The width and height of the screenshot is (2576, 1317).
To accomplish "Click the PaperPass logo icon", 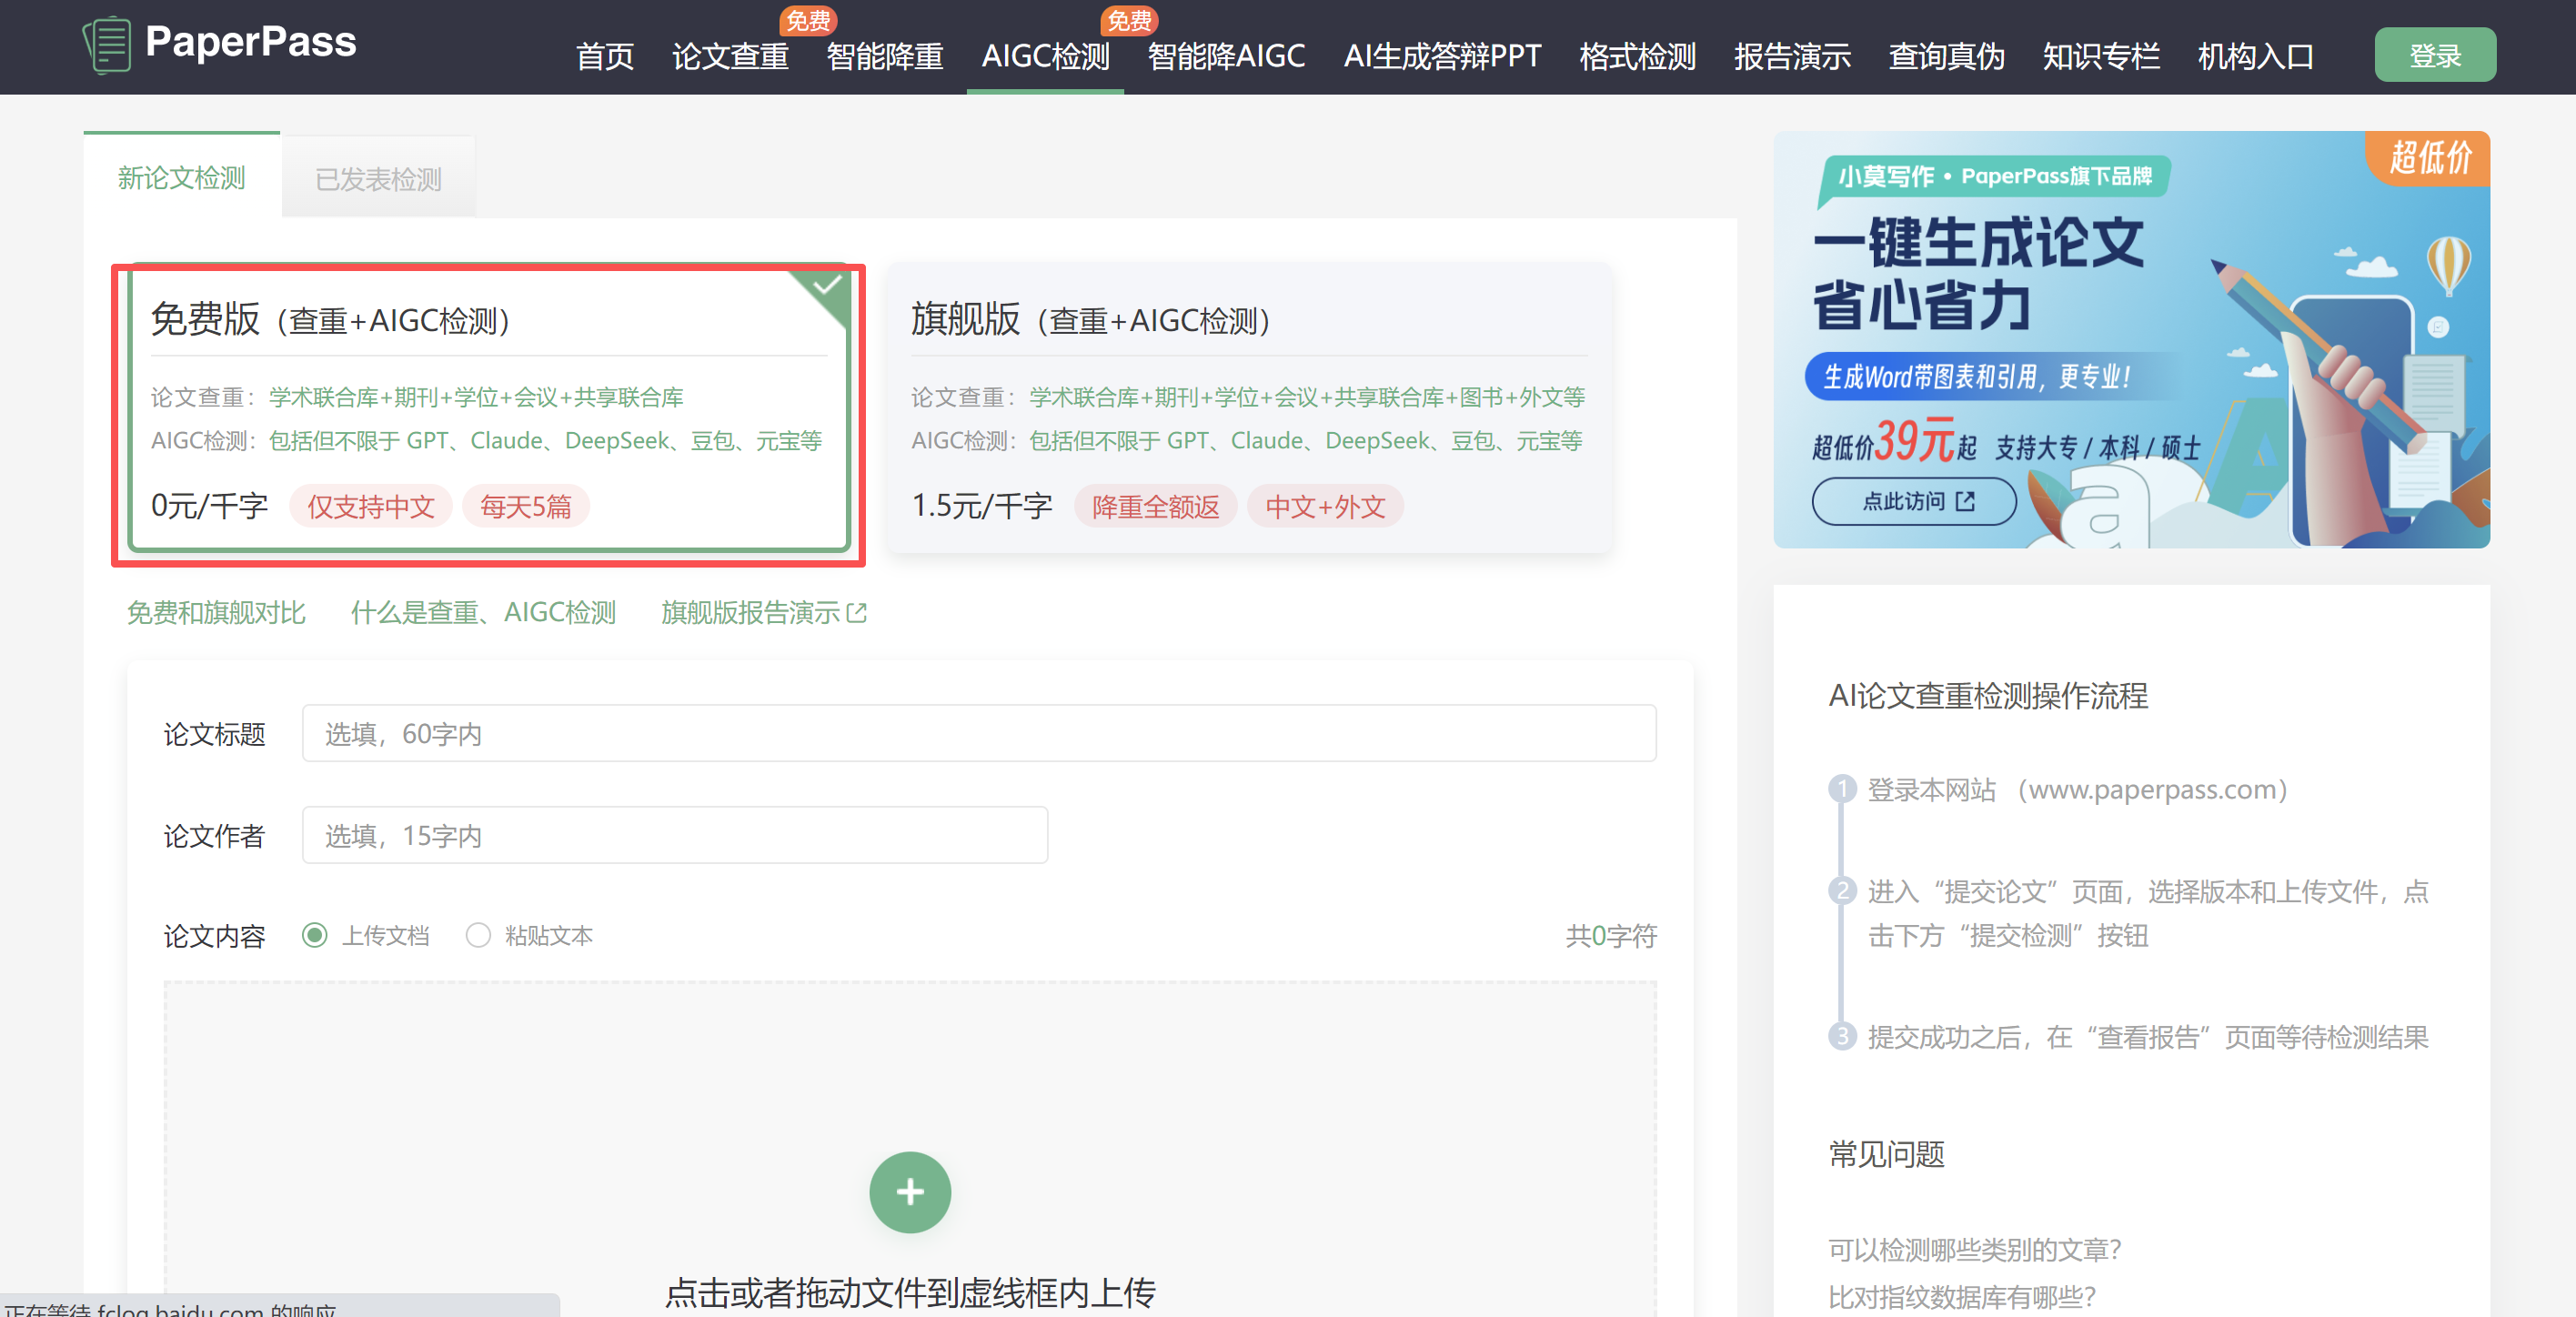I will click(107, 45).
